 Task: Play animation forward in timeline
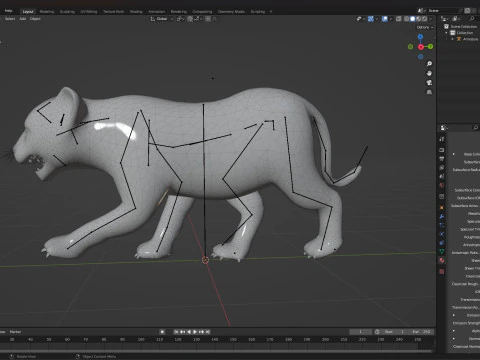195,332
